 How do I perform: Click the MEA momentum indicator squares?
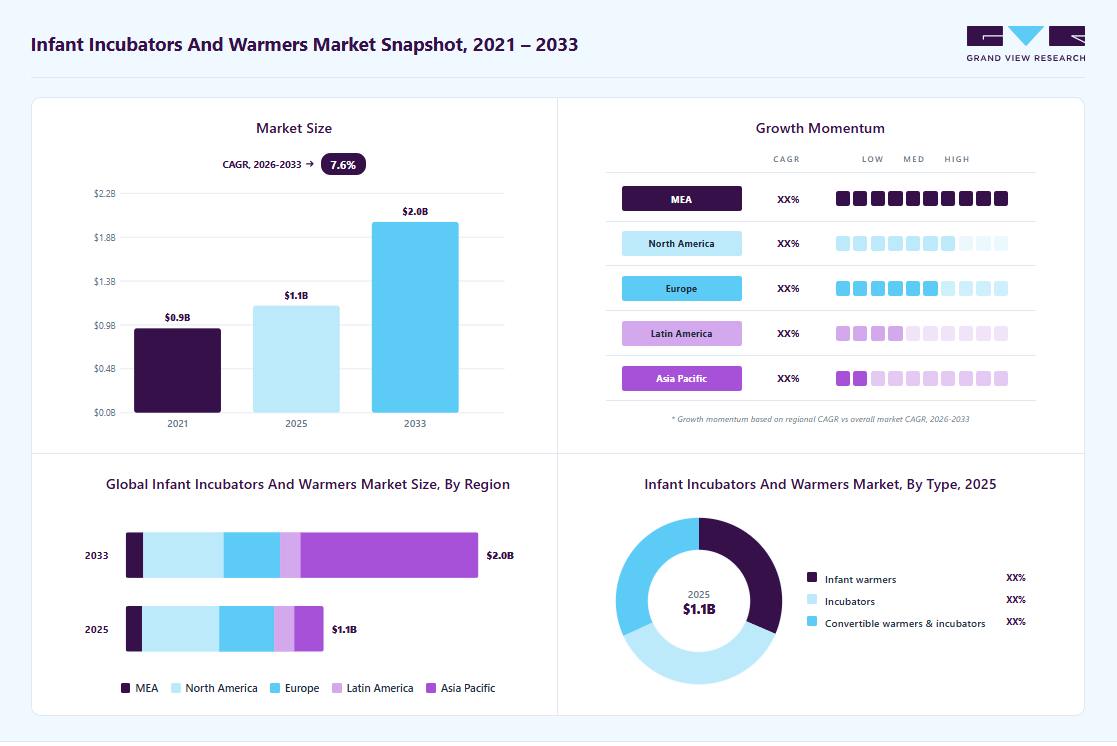[922, 199]
